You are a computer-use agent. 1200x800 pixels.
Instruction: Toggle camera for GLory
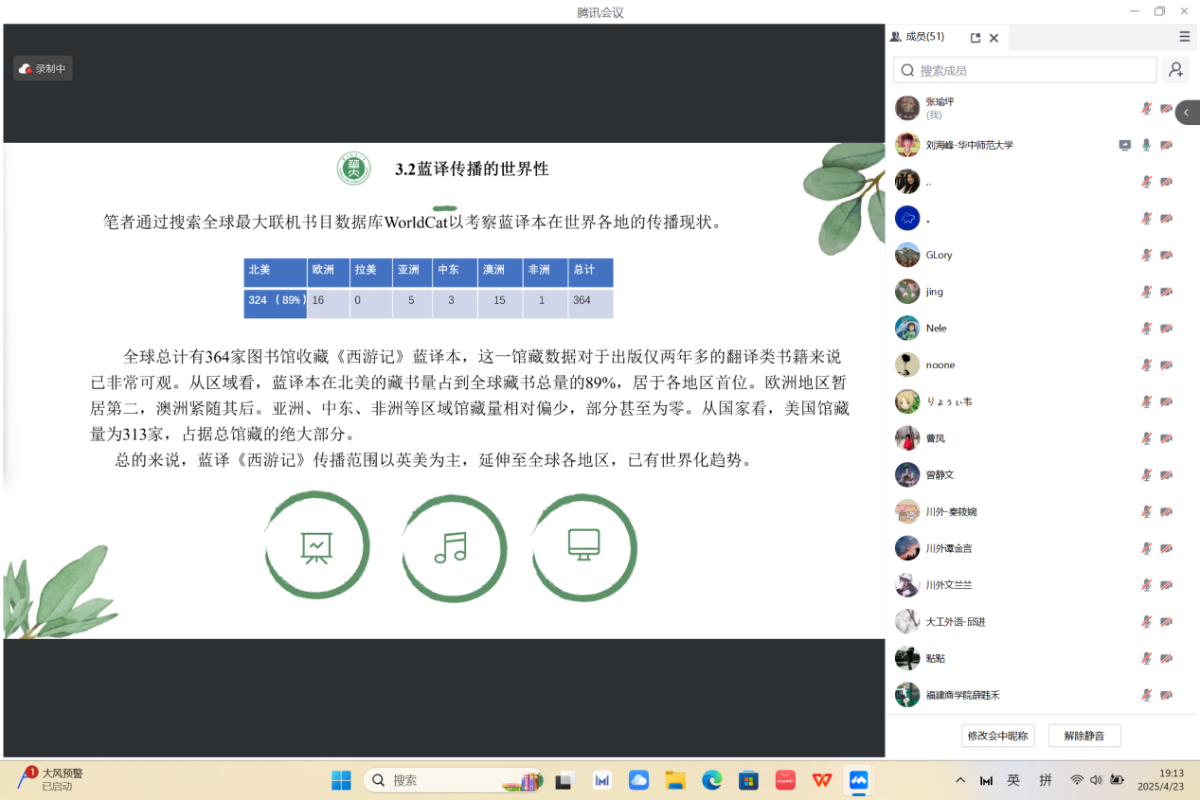tap(1166, 255)
